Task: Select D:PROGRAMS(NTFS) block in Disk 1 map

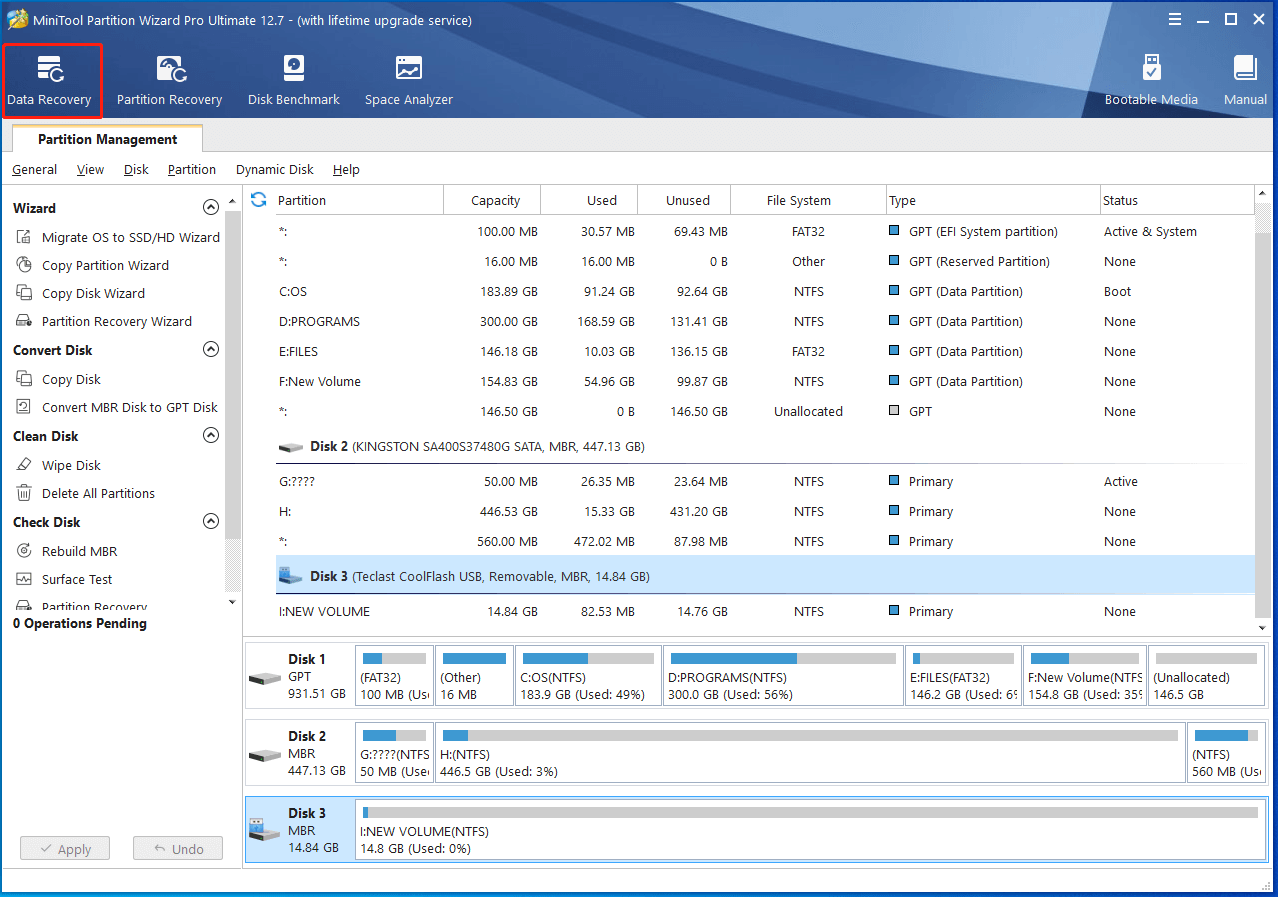Action: [x=782, y=676]
